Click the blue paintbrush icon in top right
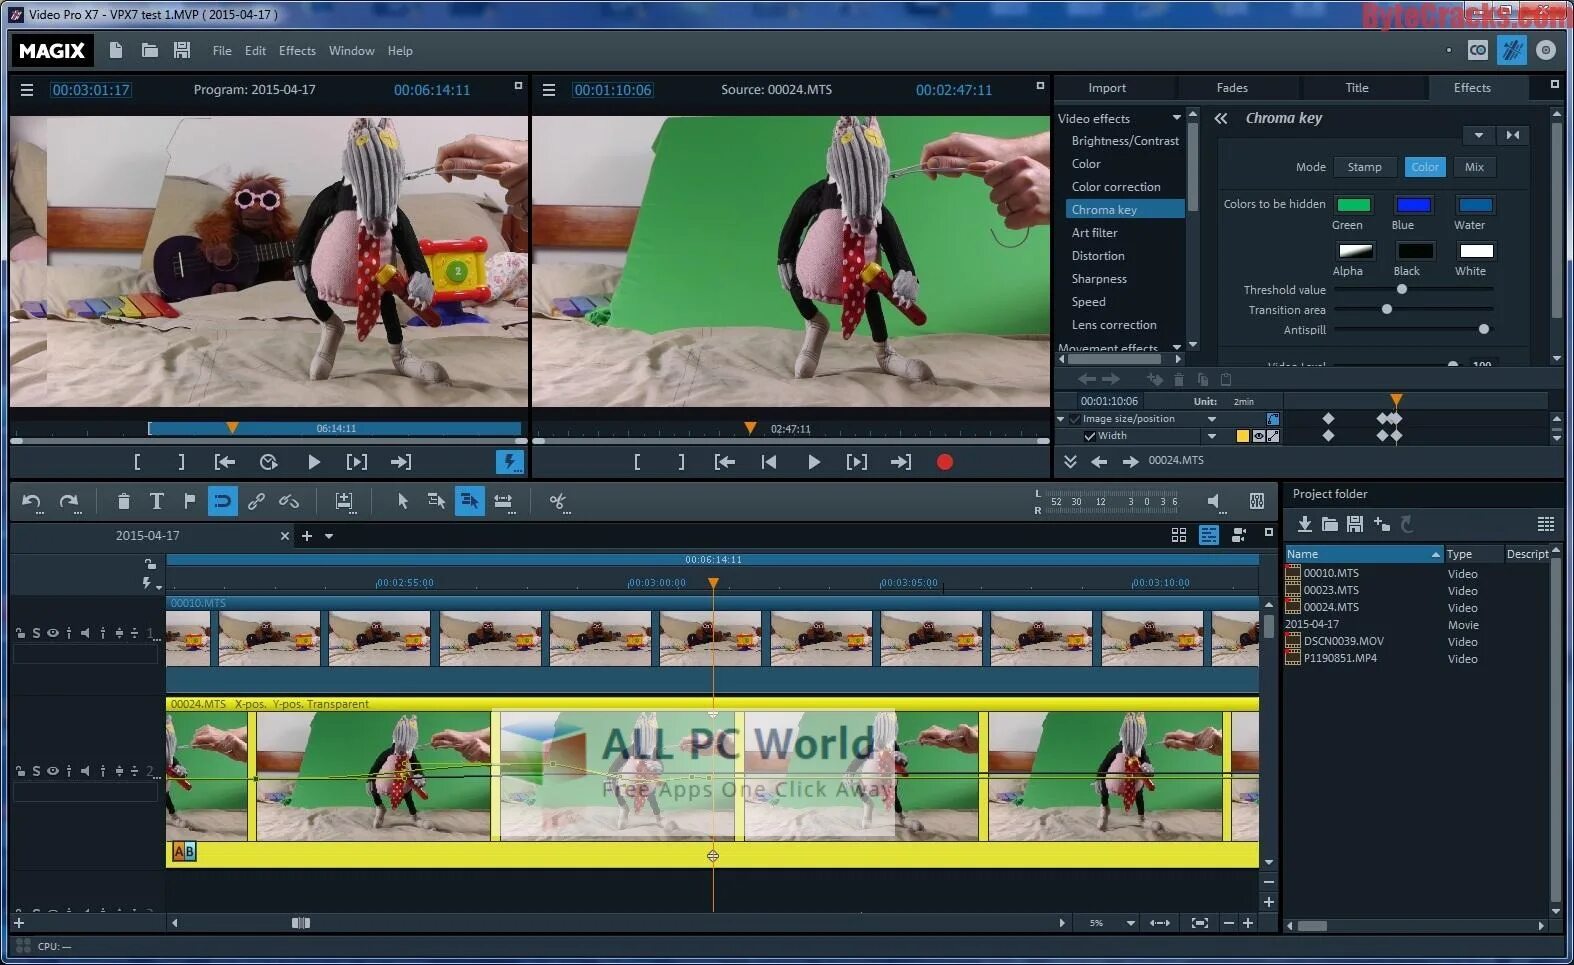Screen dimensions: 1574x965 coord(1512,50)
